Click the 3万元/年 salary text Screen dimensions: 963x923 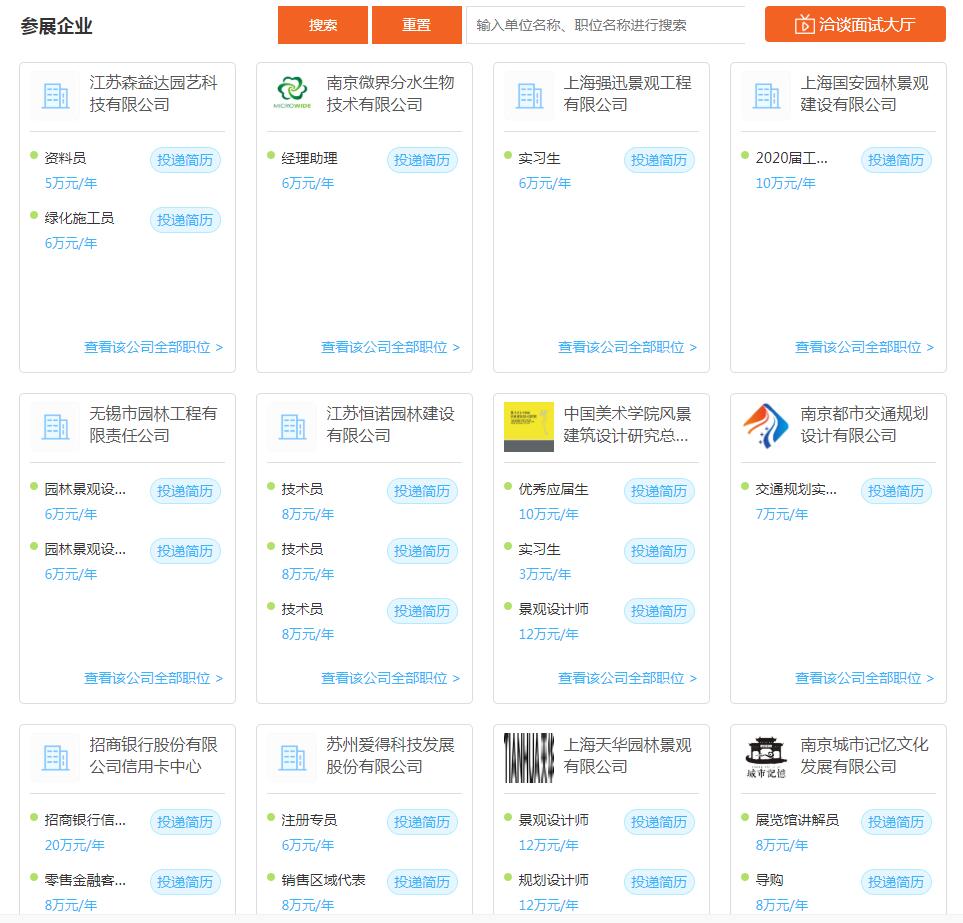click(x=545, y=575)
